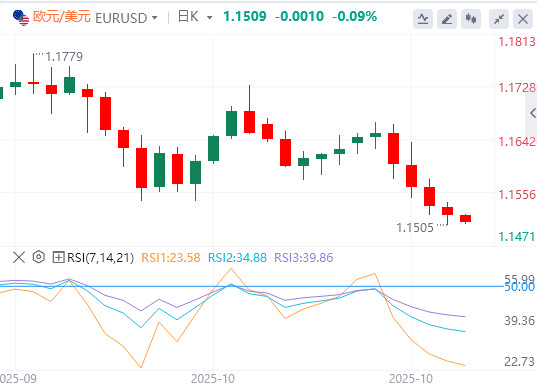Switch chart type using candlestick icon
Screen dimensions: 537x391
(x=471, y=19)
